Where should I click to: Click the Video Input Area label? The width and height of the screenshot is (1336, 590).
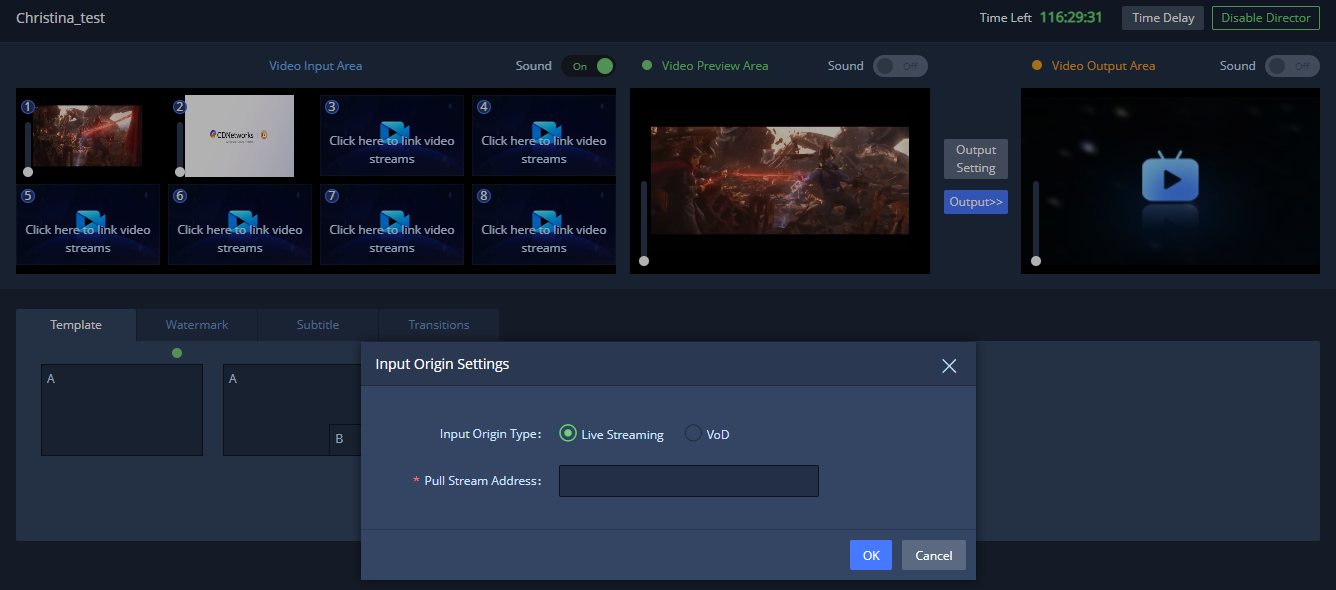[x=316, y=66]
